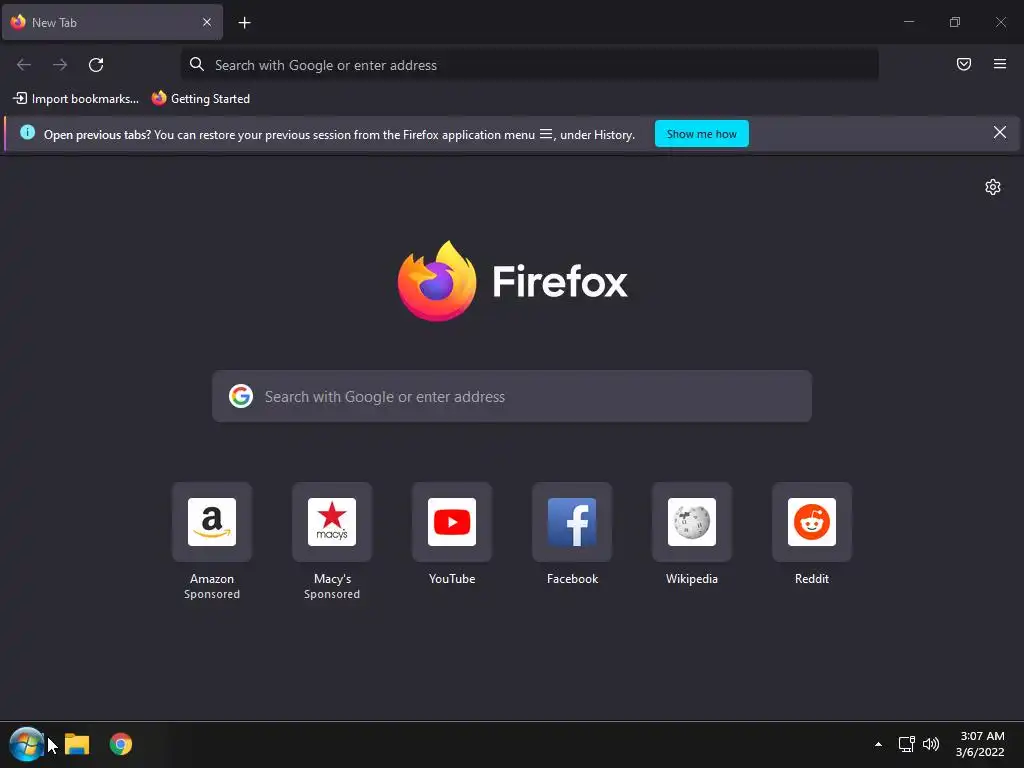
Task: Click the Firefox logo on the page
Action: click(x=513, y=281)
